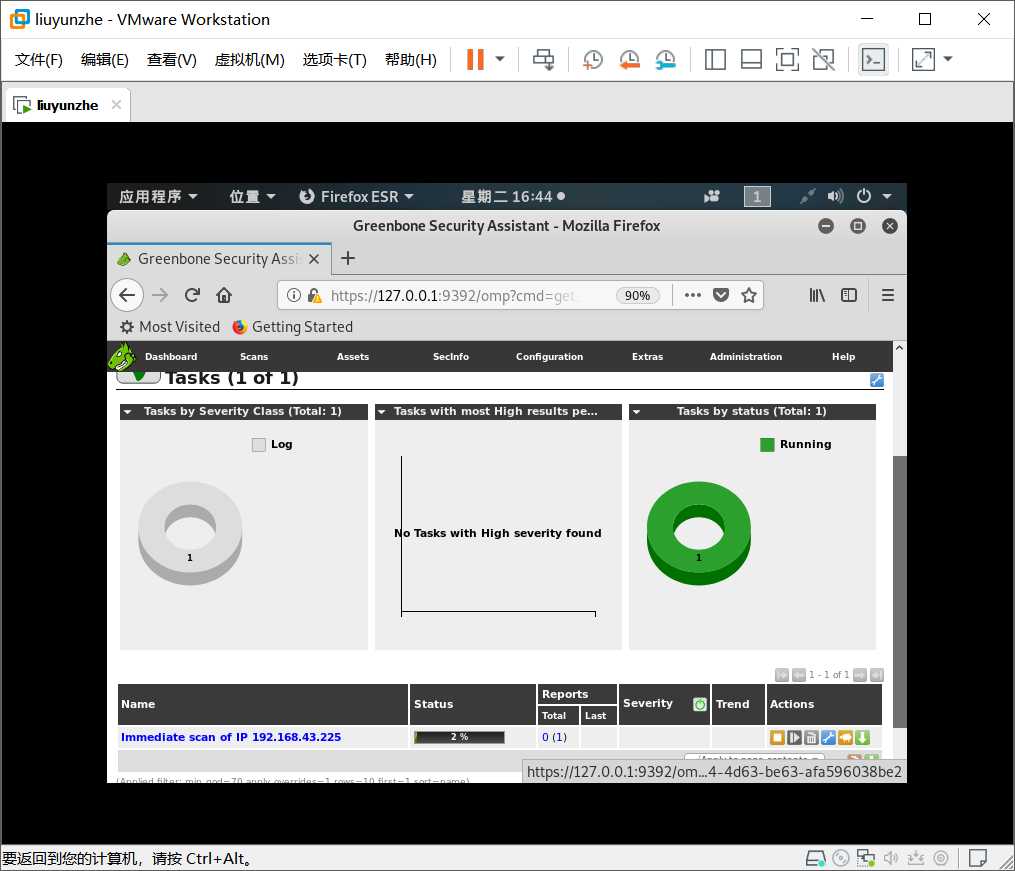Open Scans menu in Greenbone
Viewport: 1015px width, 871px height.
tap(254, 357)
